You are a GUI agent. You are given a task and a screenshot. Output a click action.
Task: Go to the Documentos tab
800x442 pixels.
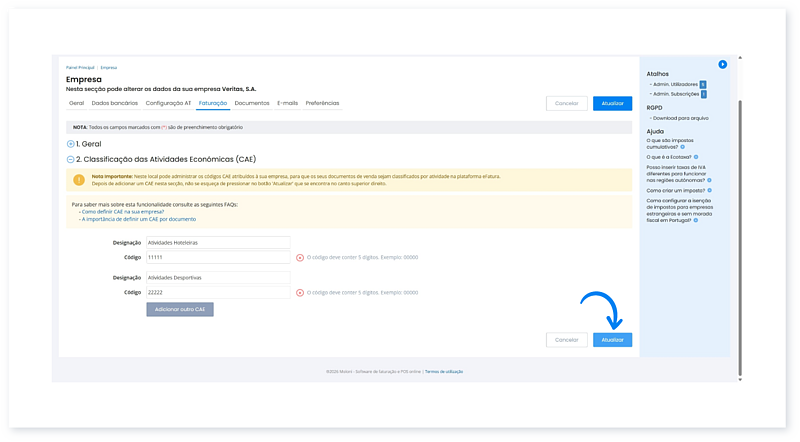coord(252,103)
